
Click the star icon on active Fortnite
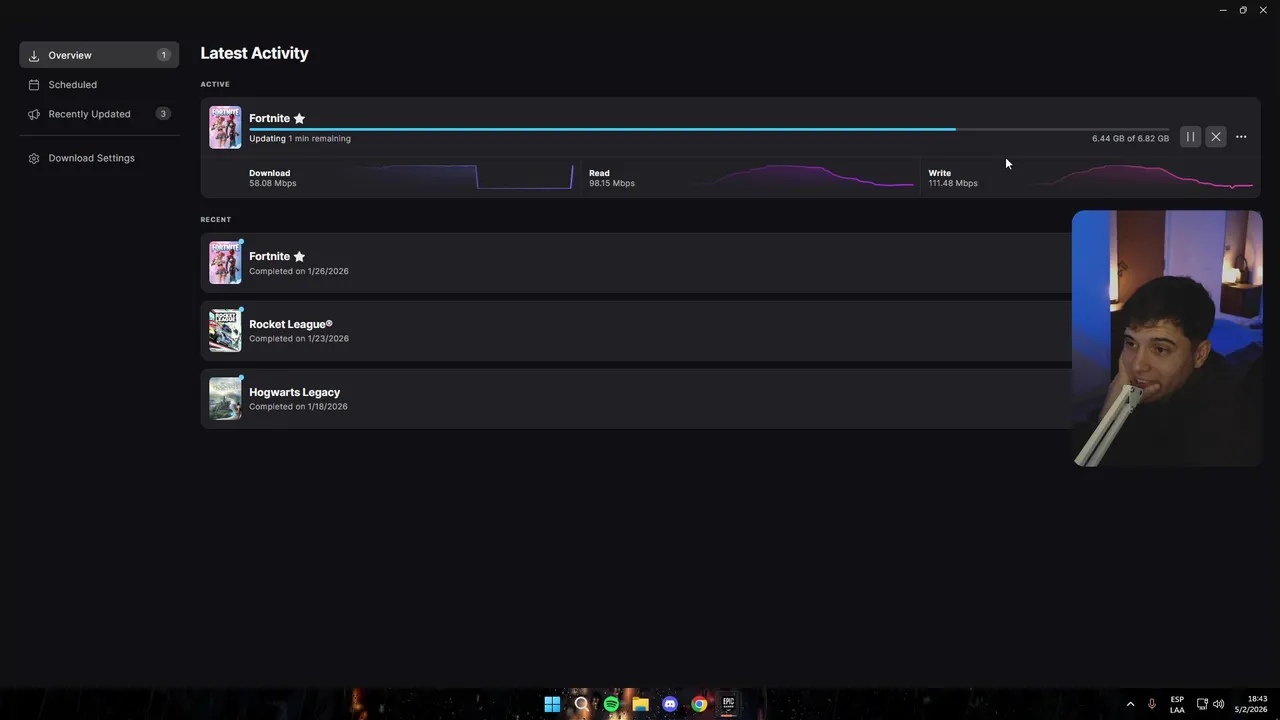299,118
